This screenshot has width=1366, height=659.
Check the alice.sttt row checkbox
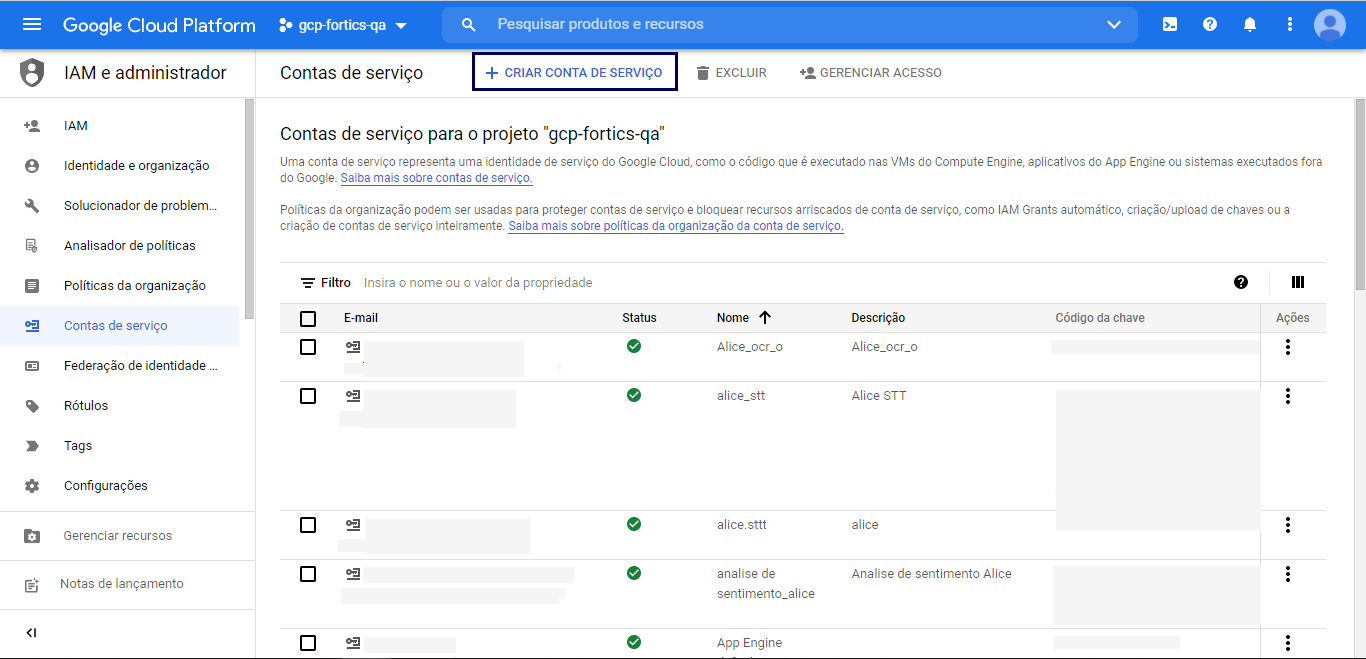click(x=308, y=525)
